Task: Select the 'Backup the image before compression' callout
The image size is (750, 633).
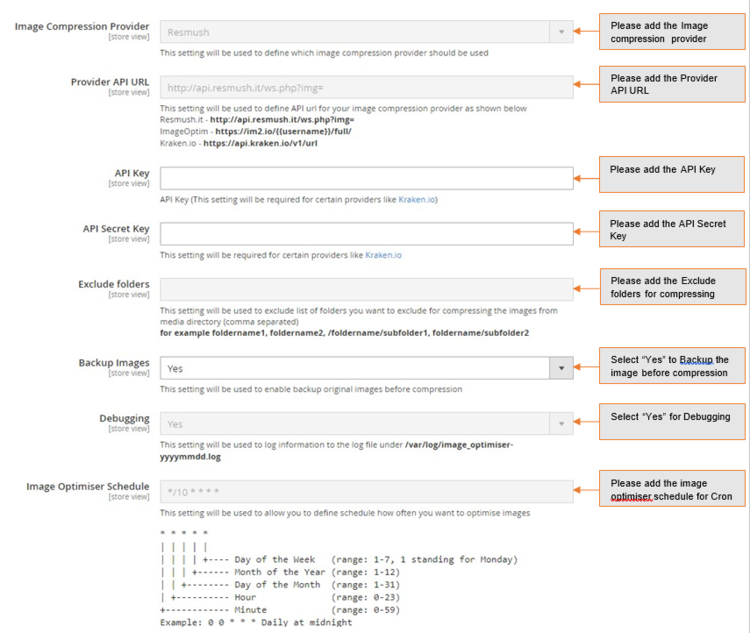Action: [x=672, y=366]
